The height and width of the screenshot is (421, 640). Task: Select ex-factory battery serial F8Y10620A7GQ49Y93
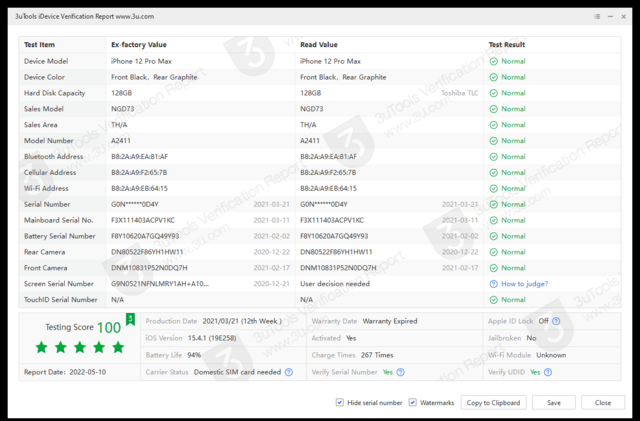click(x=145, y=236)
